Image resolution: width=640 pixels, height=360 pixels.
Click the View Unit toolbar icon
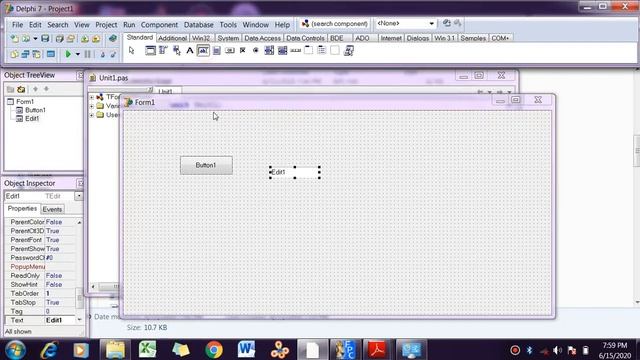pyautogui.click(x=15, y=54)
